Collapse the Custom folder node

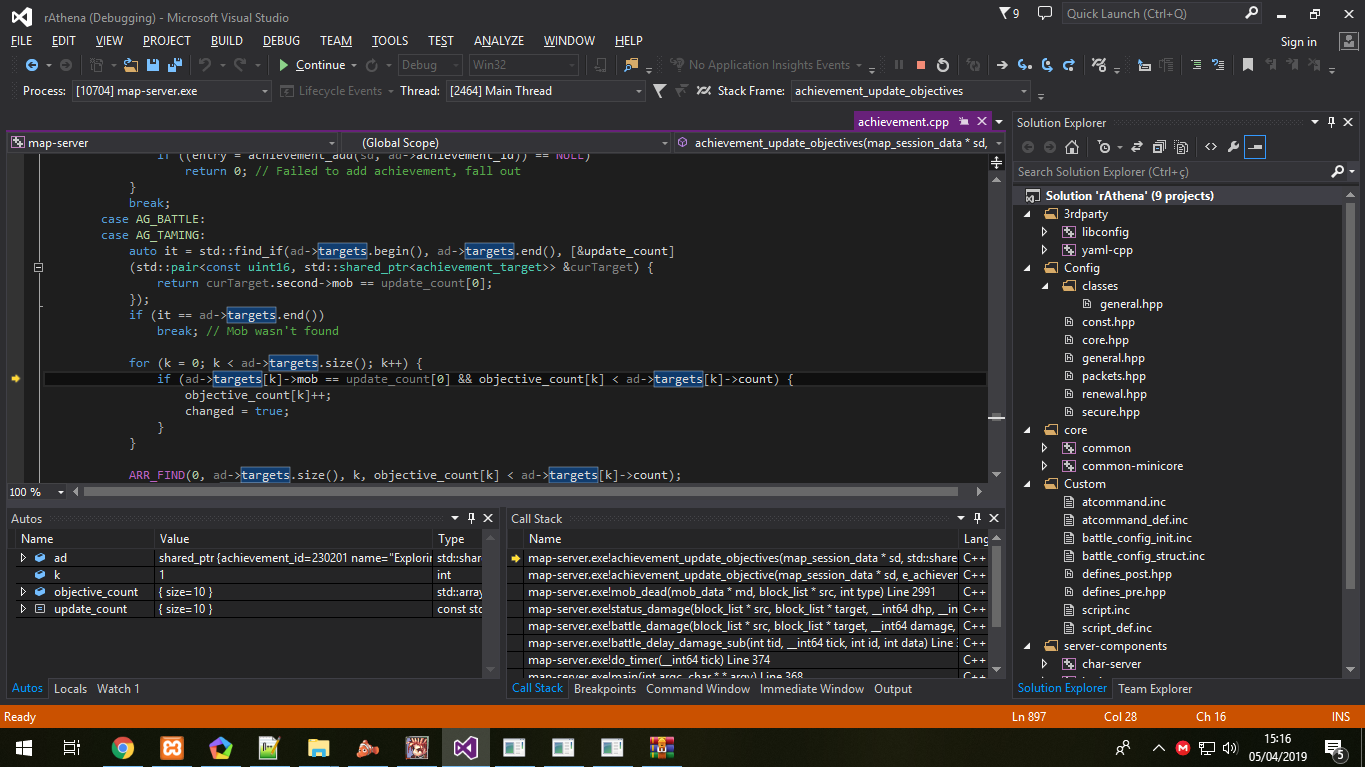tap(1027, 483)
